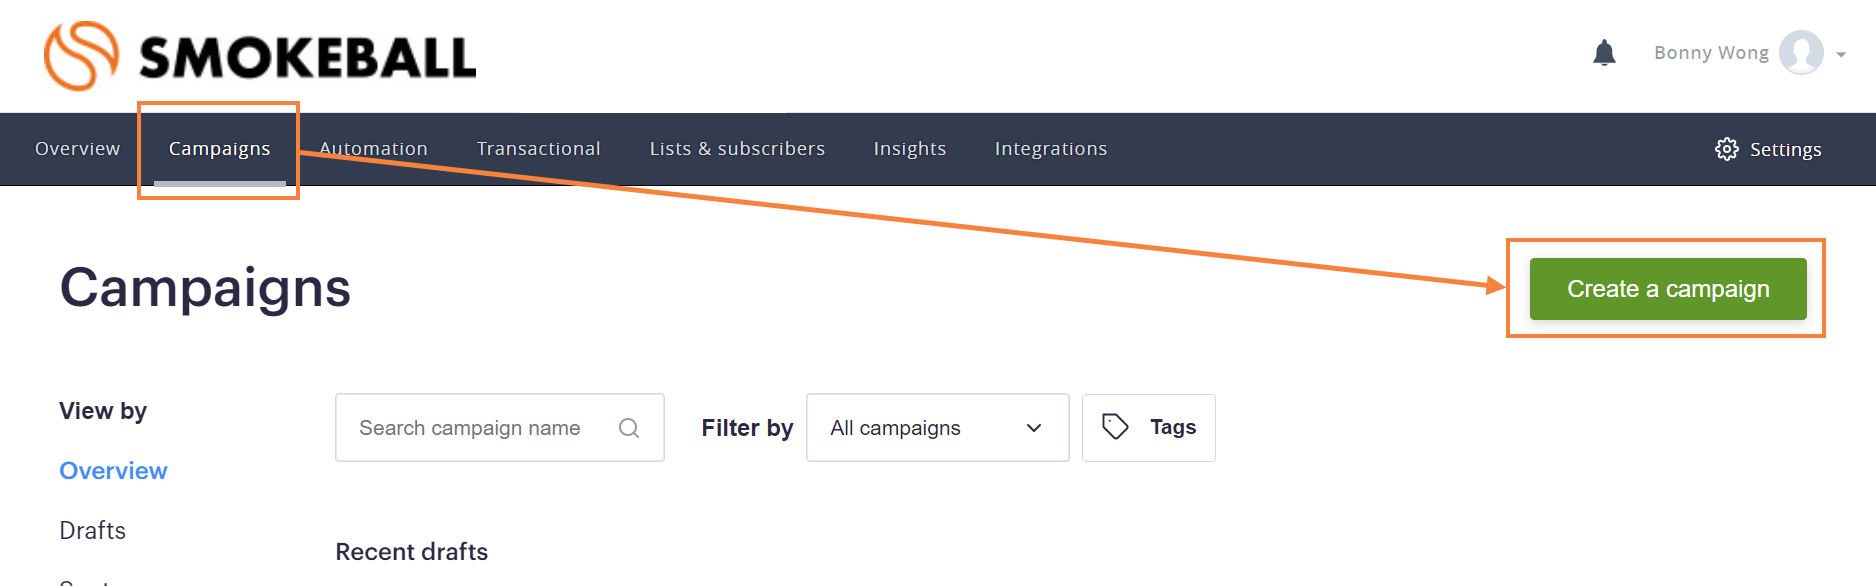Click the Settings gear icon
This screenshot has height=586, width=1876.
click(1726, 149)
